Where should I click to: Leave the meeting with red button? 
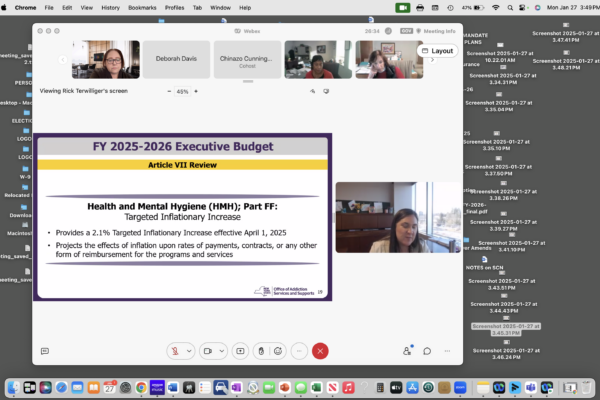click(320, 351)
